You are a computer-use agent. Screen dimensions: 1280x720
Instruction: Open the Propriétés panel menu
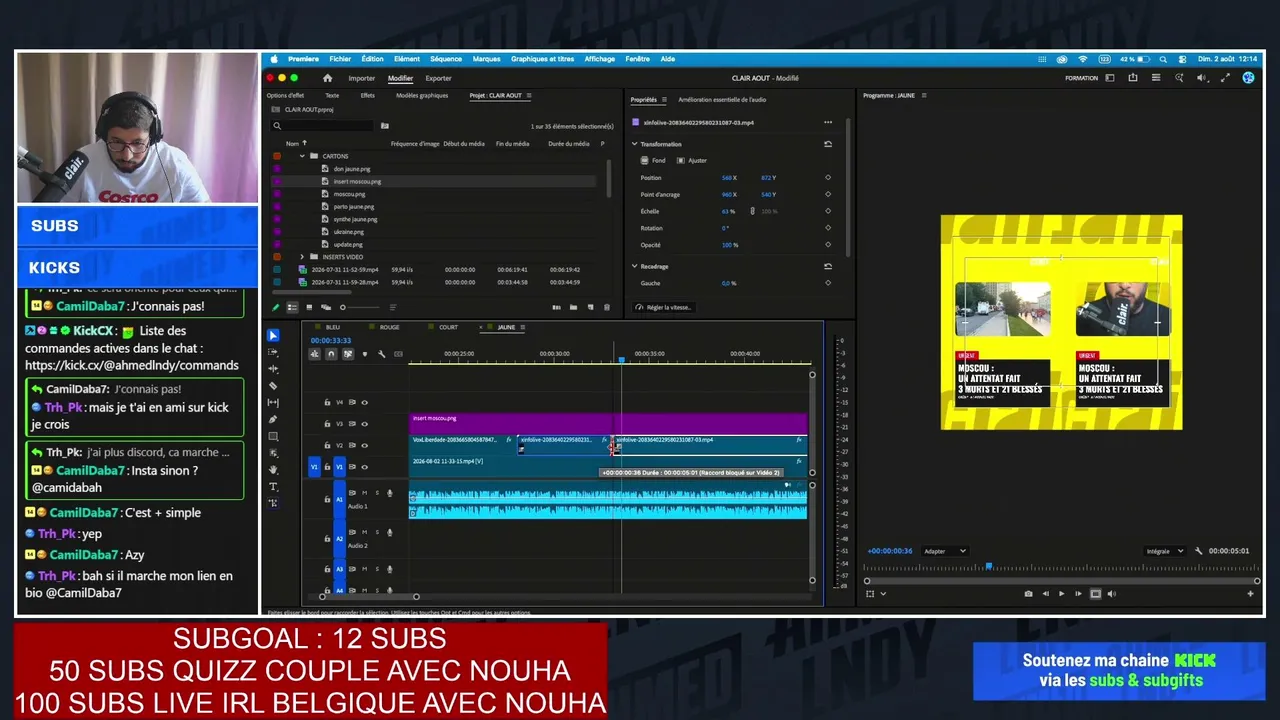[664, 100]
